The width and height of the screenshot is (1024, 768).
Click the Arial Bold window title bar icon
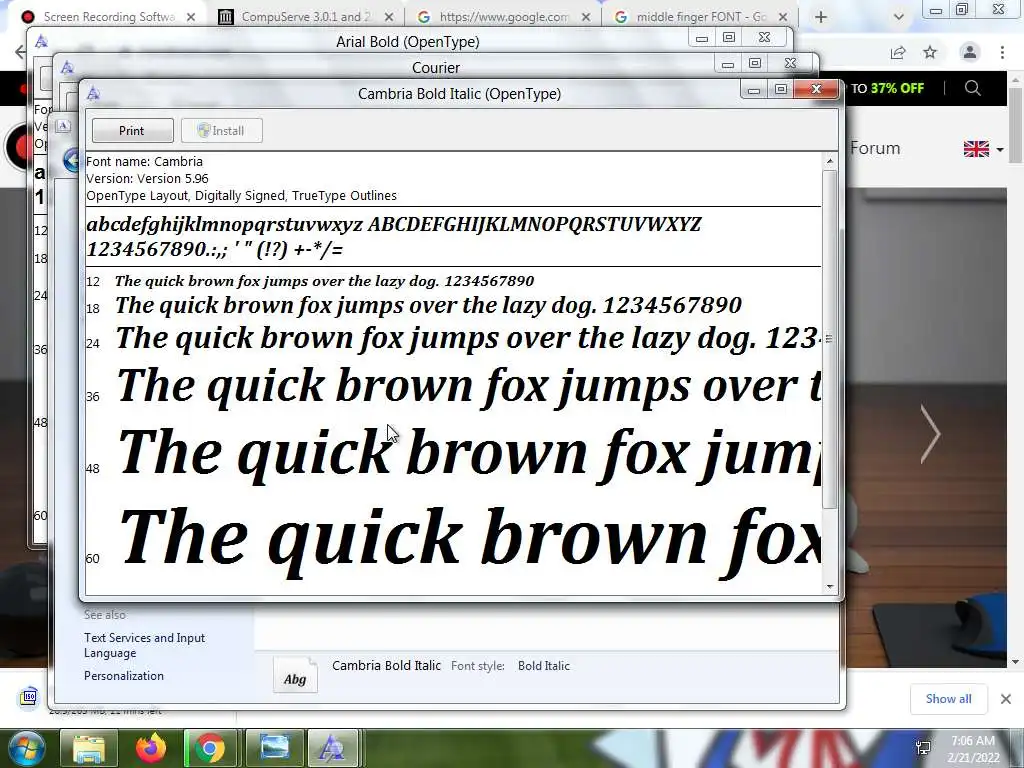tap(42, 42)
